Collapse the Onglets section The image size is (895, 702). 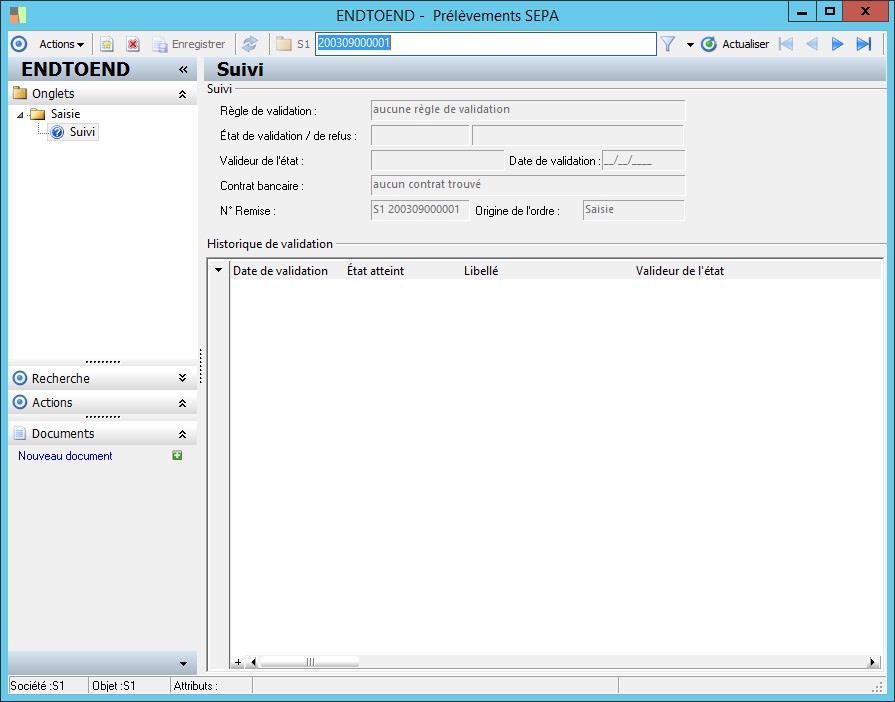tap(182, 94)
